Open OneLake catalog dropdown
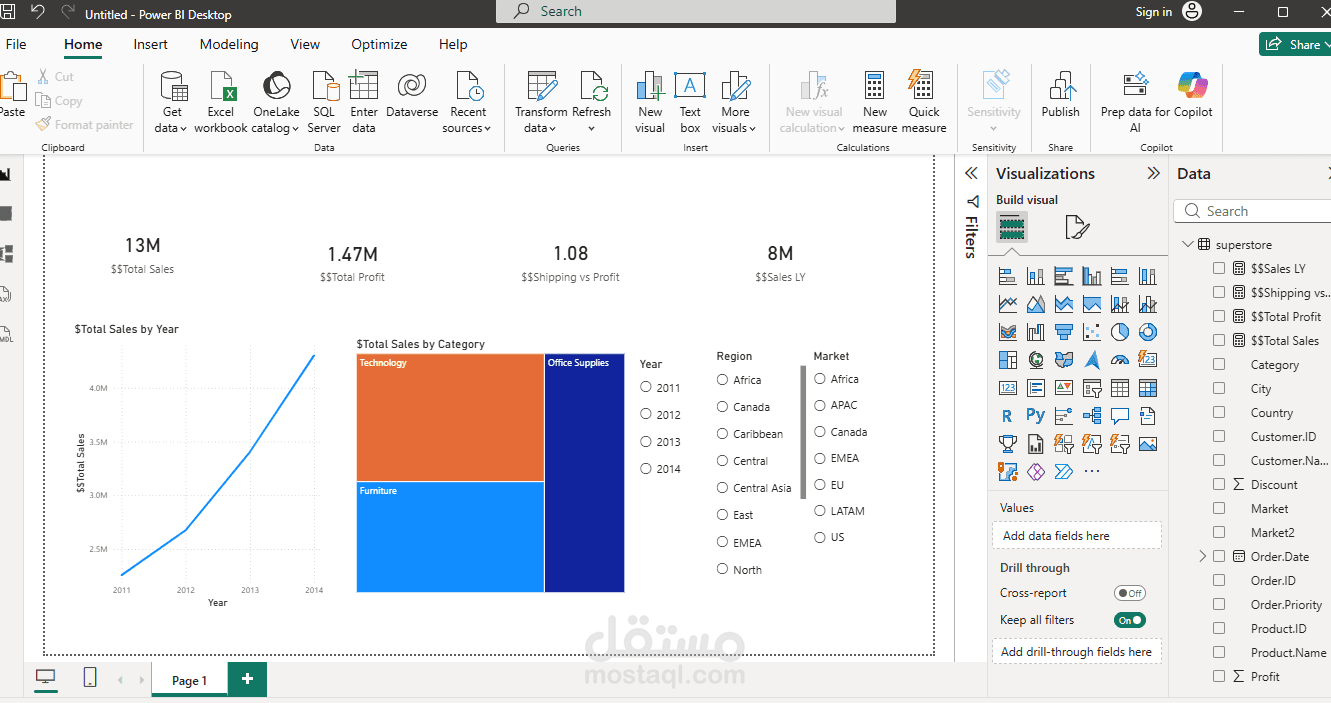 (x=296, y=129)
